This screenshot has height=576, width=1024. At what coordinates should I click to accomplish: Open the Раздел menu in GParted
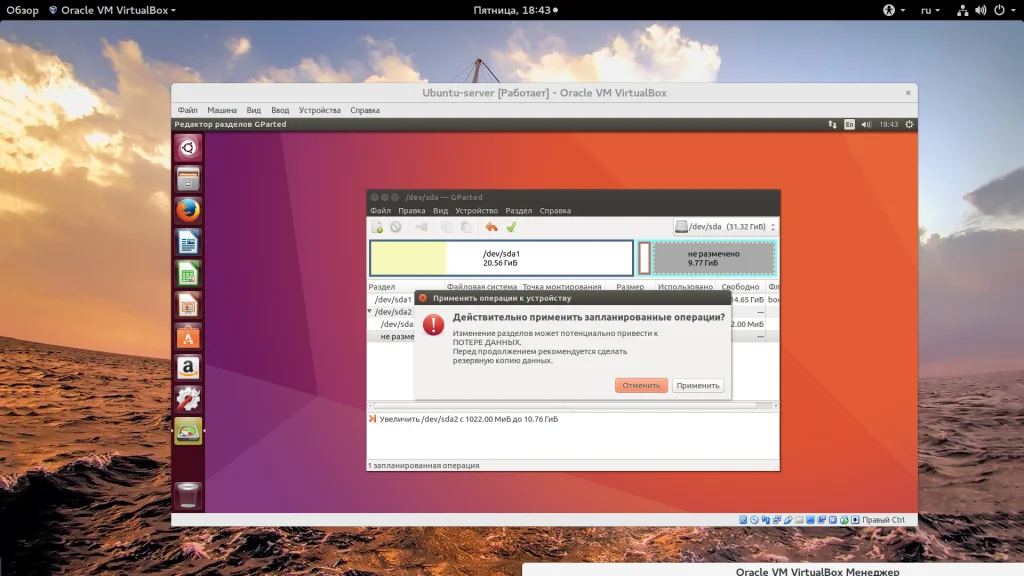(518, 211)
